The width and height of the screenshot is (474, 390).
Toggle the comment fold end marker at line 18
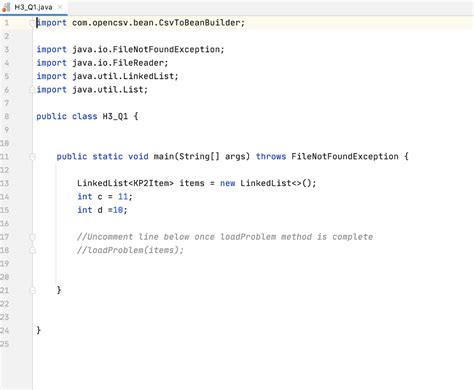[32, 250]
